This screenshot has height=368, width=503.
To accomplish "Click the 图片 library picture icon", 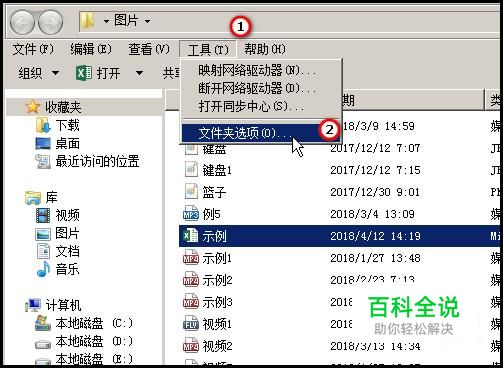I will tap(43, 234).
